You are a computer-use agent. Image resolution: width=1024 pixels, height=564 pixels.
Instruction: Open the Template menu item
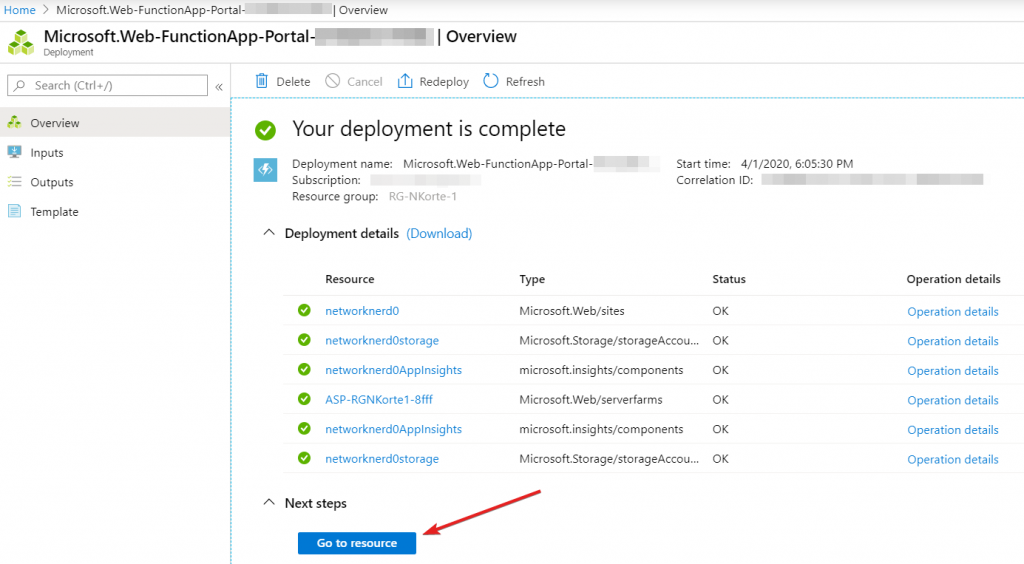click(115, 212)
